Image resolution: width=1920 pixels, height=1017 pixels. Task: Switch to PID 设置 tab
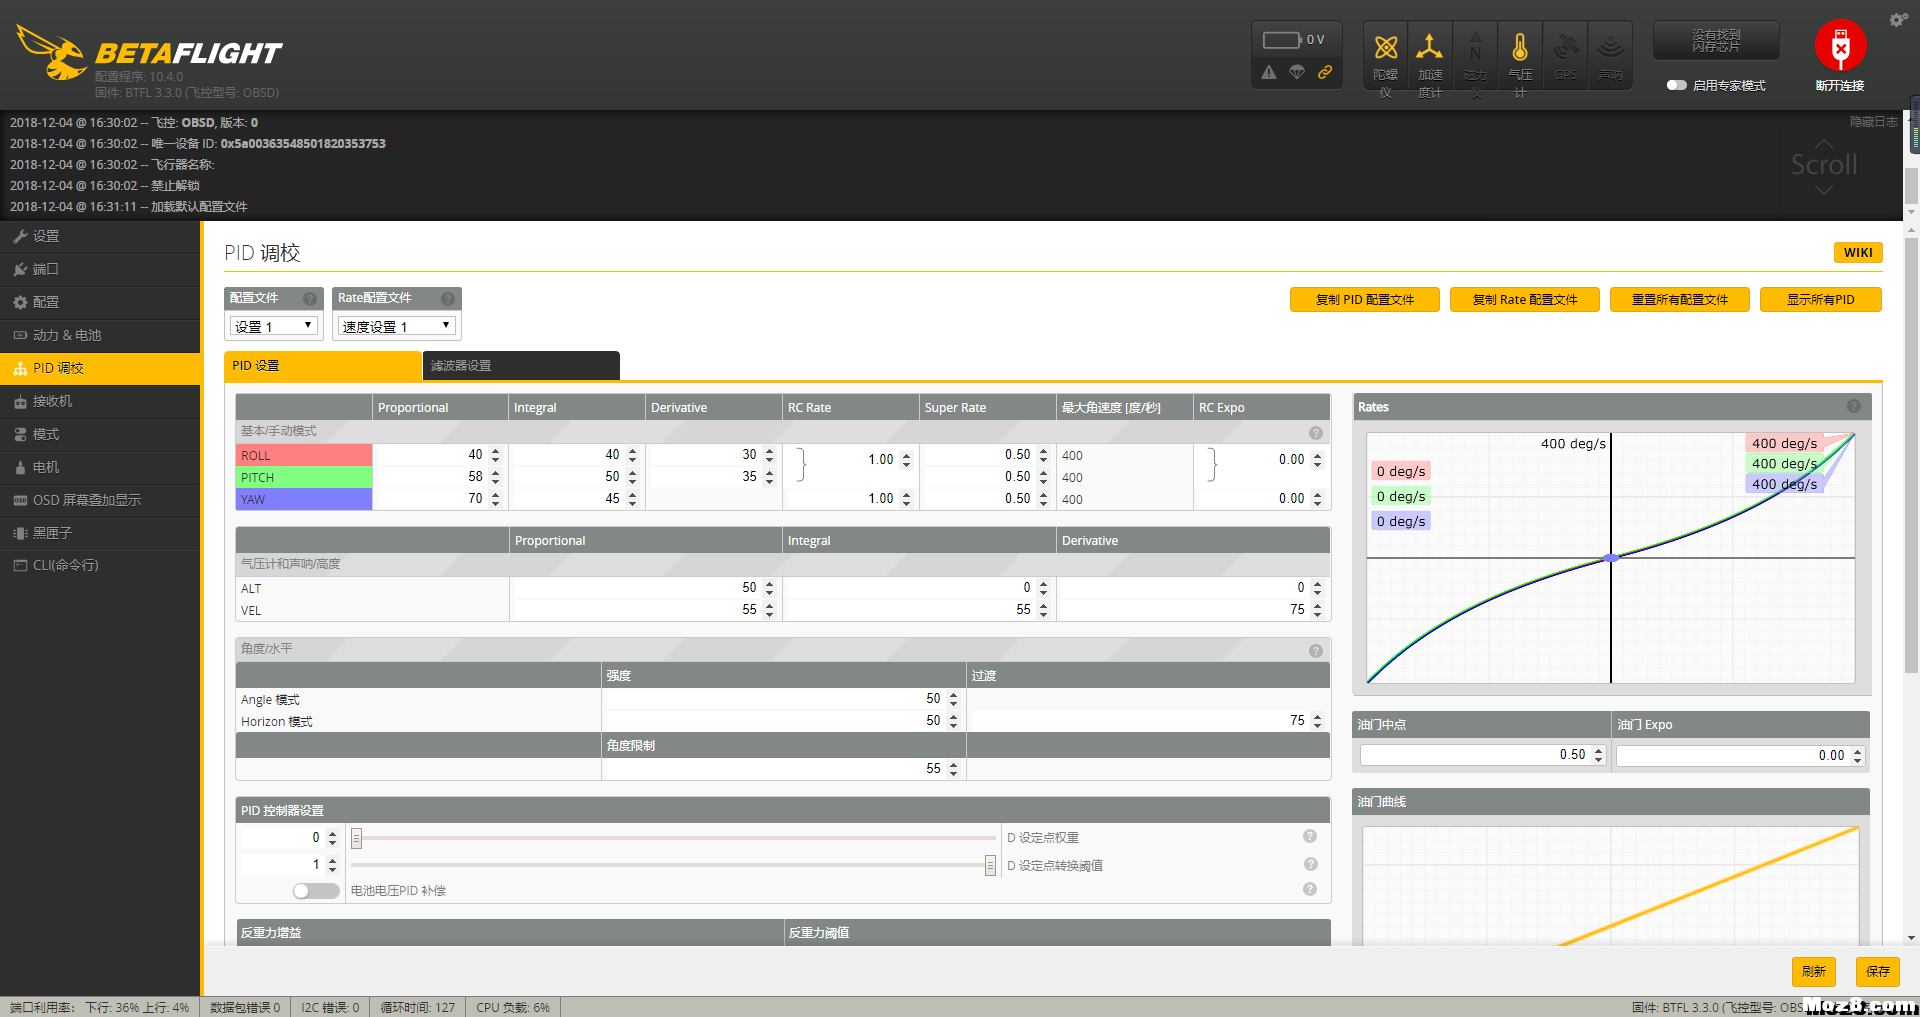click(323, 366)
